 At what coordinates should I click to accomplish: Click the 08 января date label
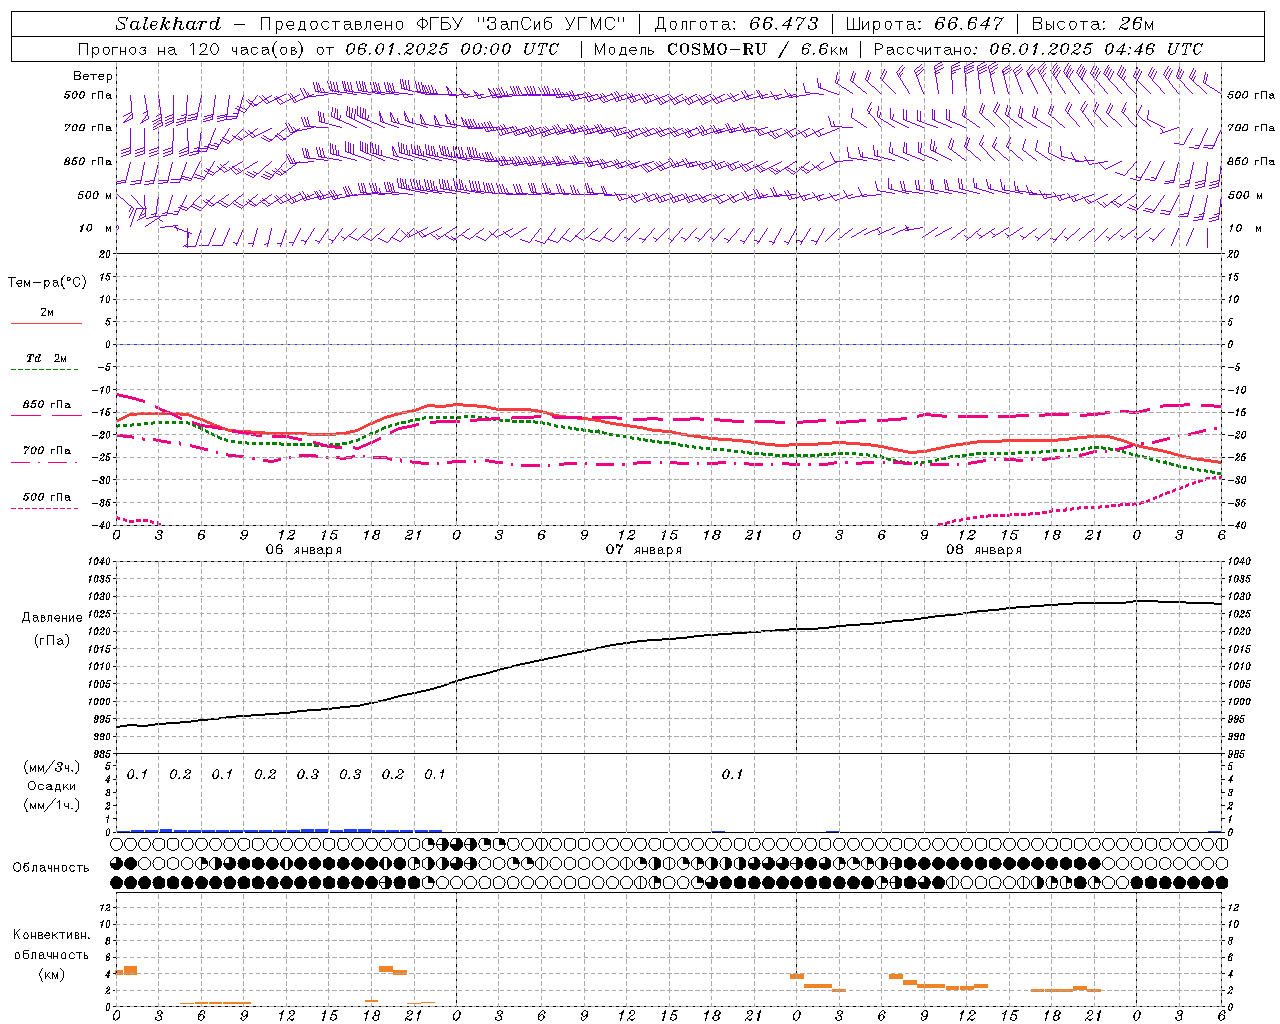tap(983, 550)
